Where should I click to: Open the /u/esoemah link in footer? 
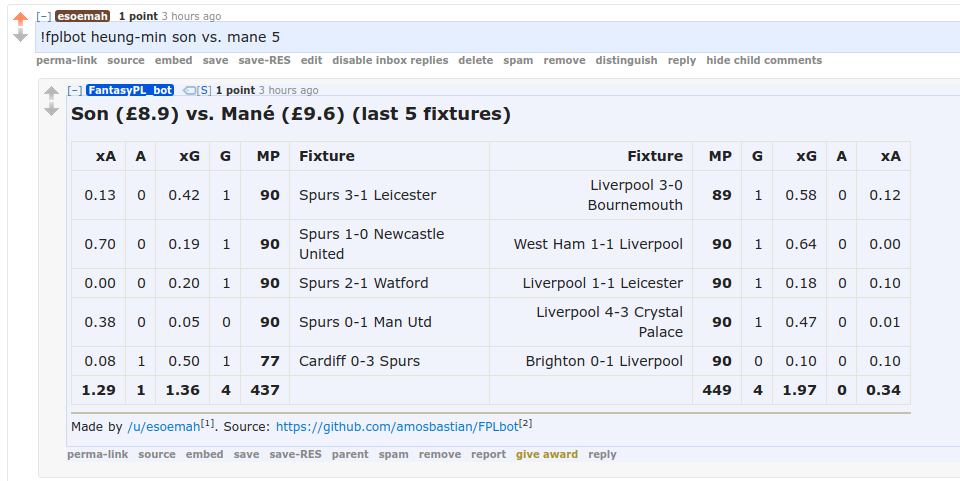pos(163,427)
